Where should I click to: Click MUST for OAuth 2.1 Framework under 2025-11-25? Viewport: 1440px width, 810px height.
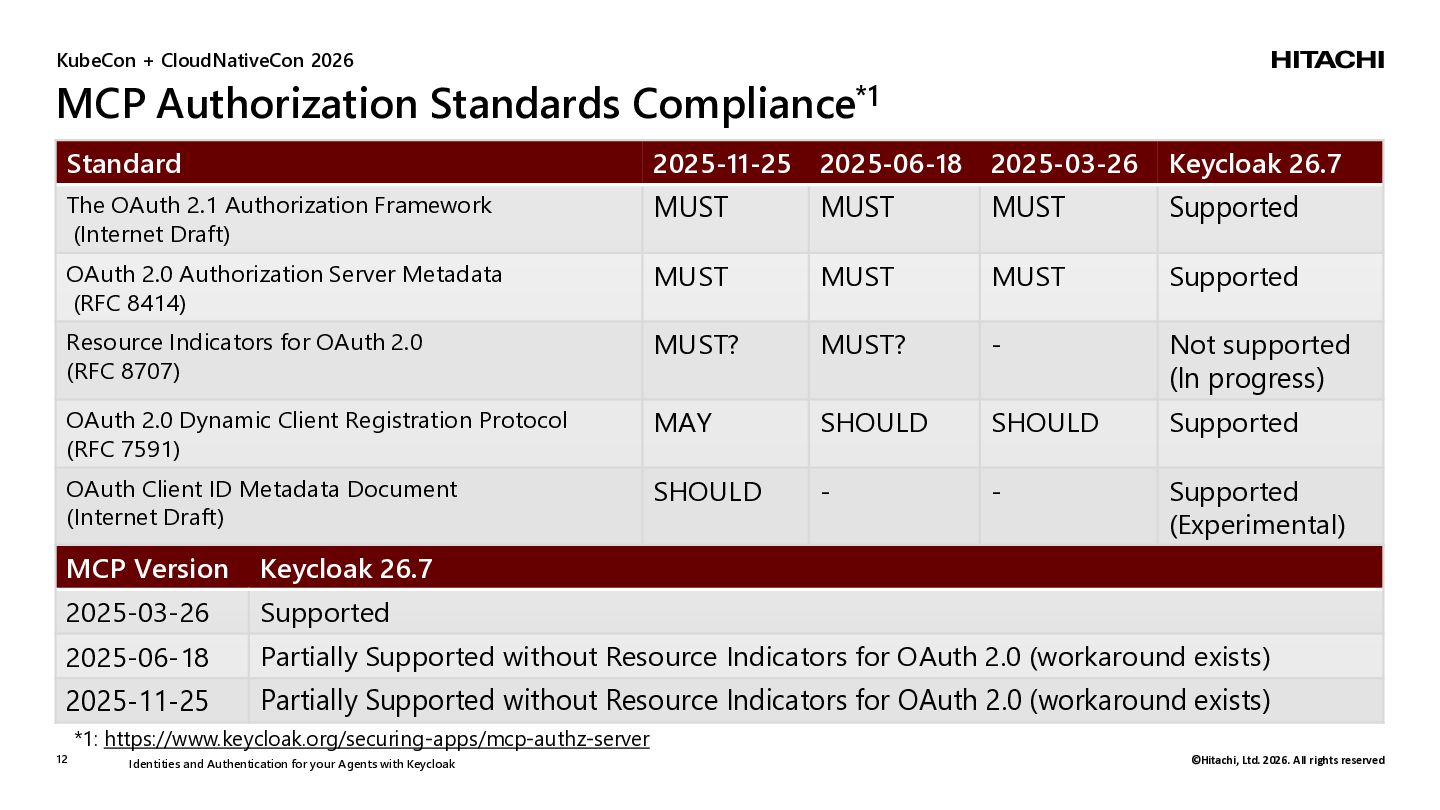[691, 208]
